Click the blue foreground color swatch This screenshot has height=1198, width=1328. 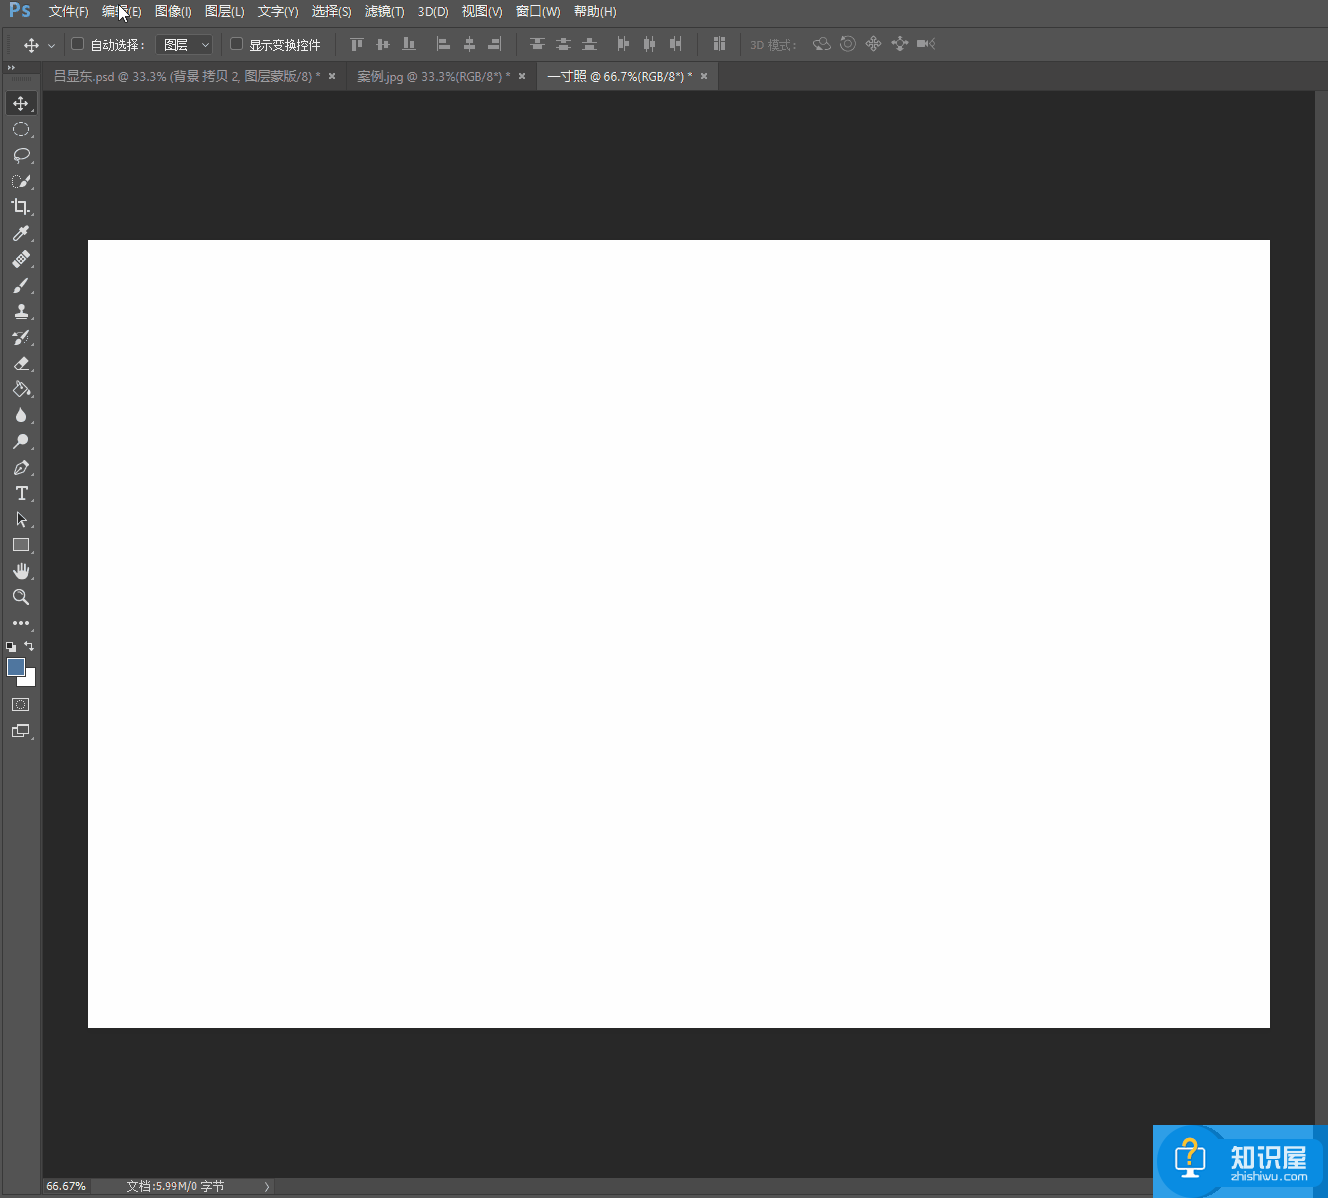click(x=15, y=666)
